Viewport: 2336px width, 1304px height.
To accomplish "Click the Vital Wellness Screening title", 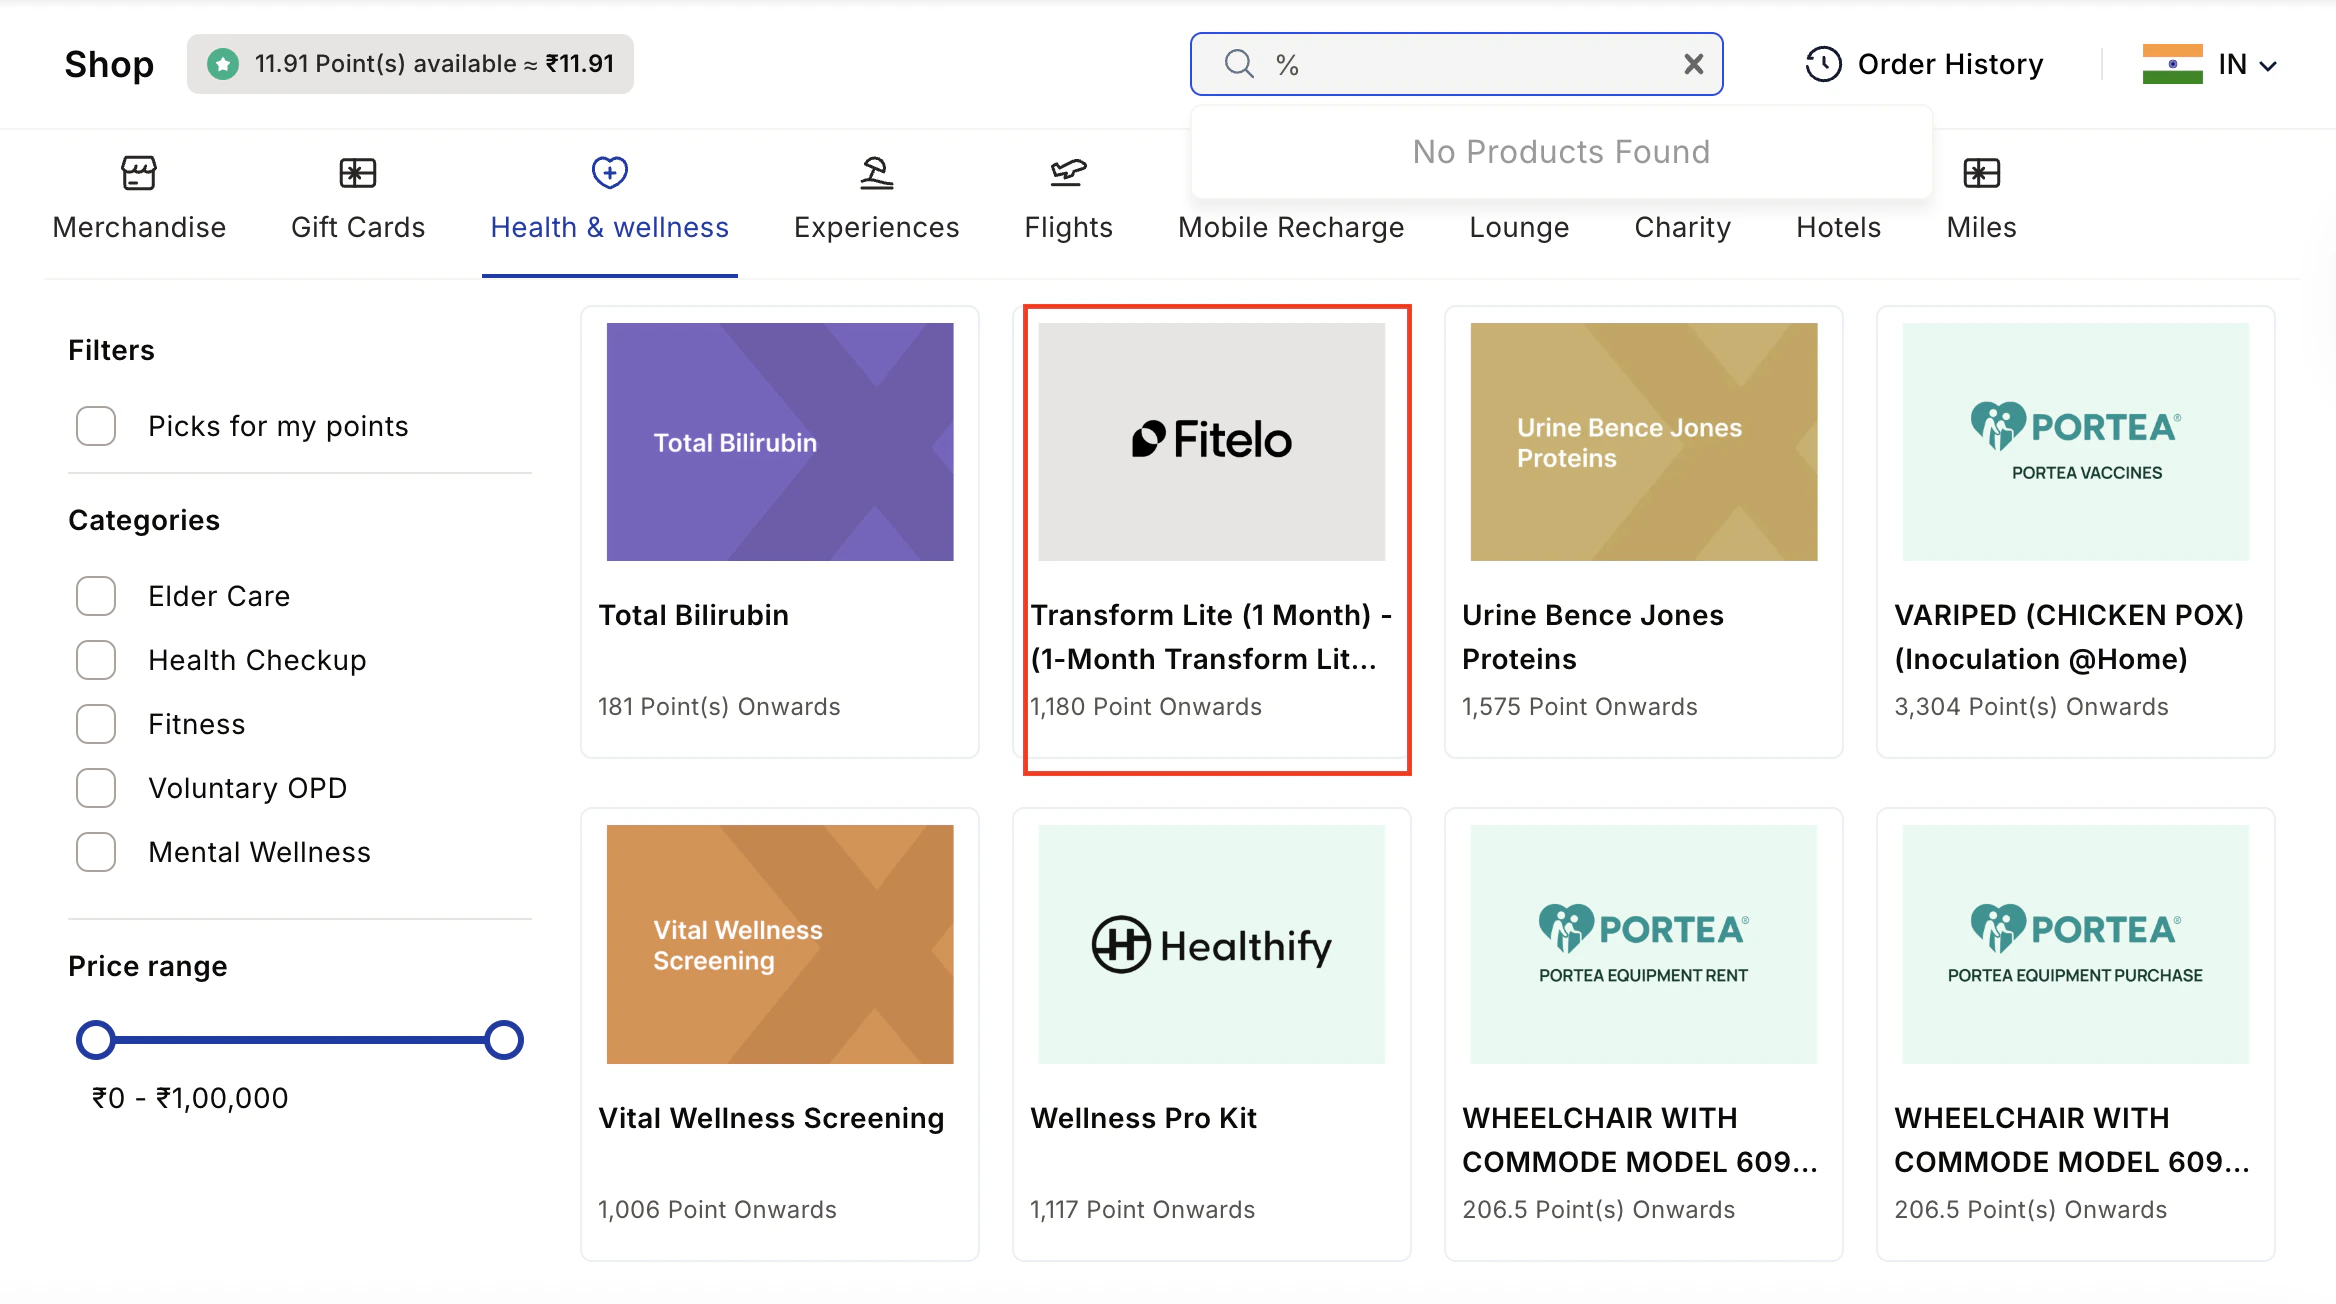I will 771,1118.
